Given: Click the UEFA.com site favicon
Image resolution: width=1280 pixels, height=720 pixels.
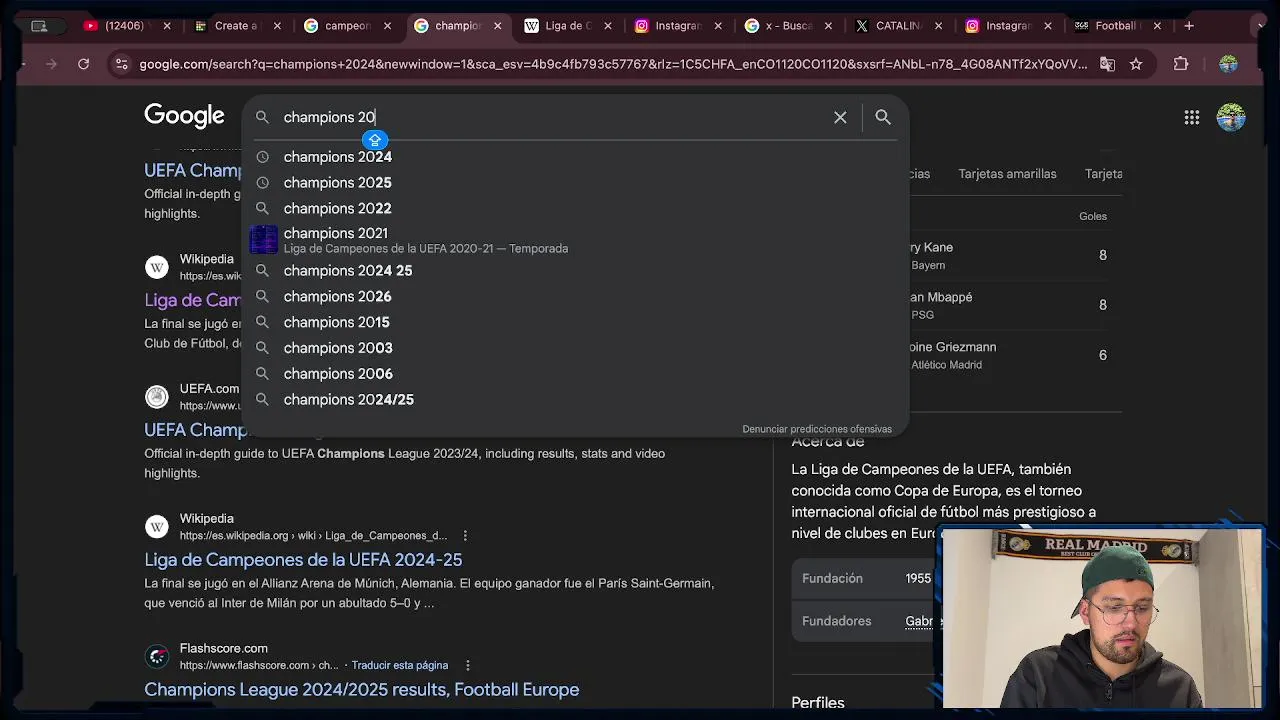Looking at the screenshot, I should coord(157,397).
